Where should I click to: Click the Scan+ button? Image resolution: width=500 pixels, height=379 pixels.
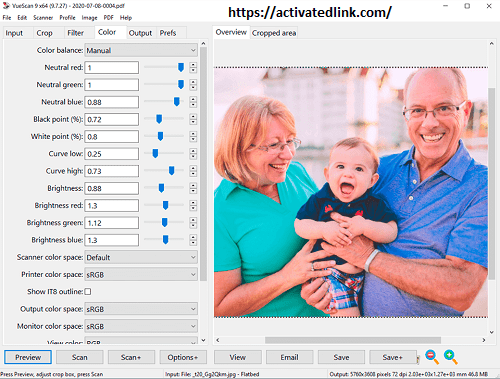pos(131,357)
